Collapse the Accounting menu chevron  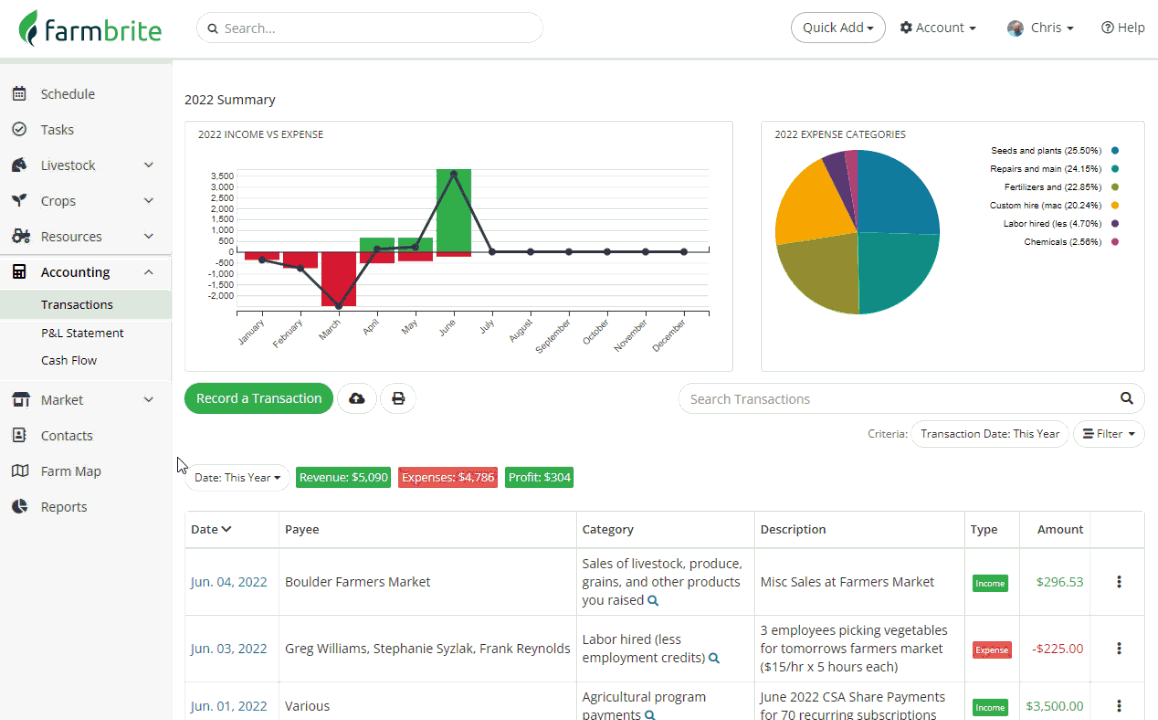point(148,272)
